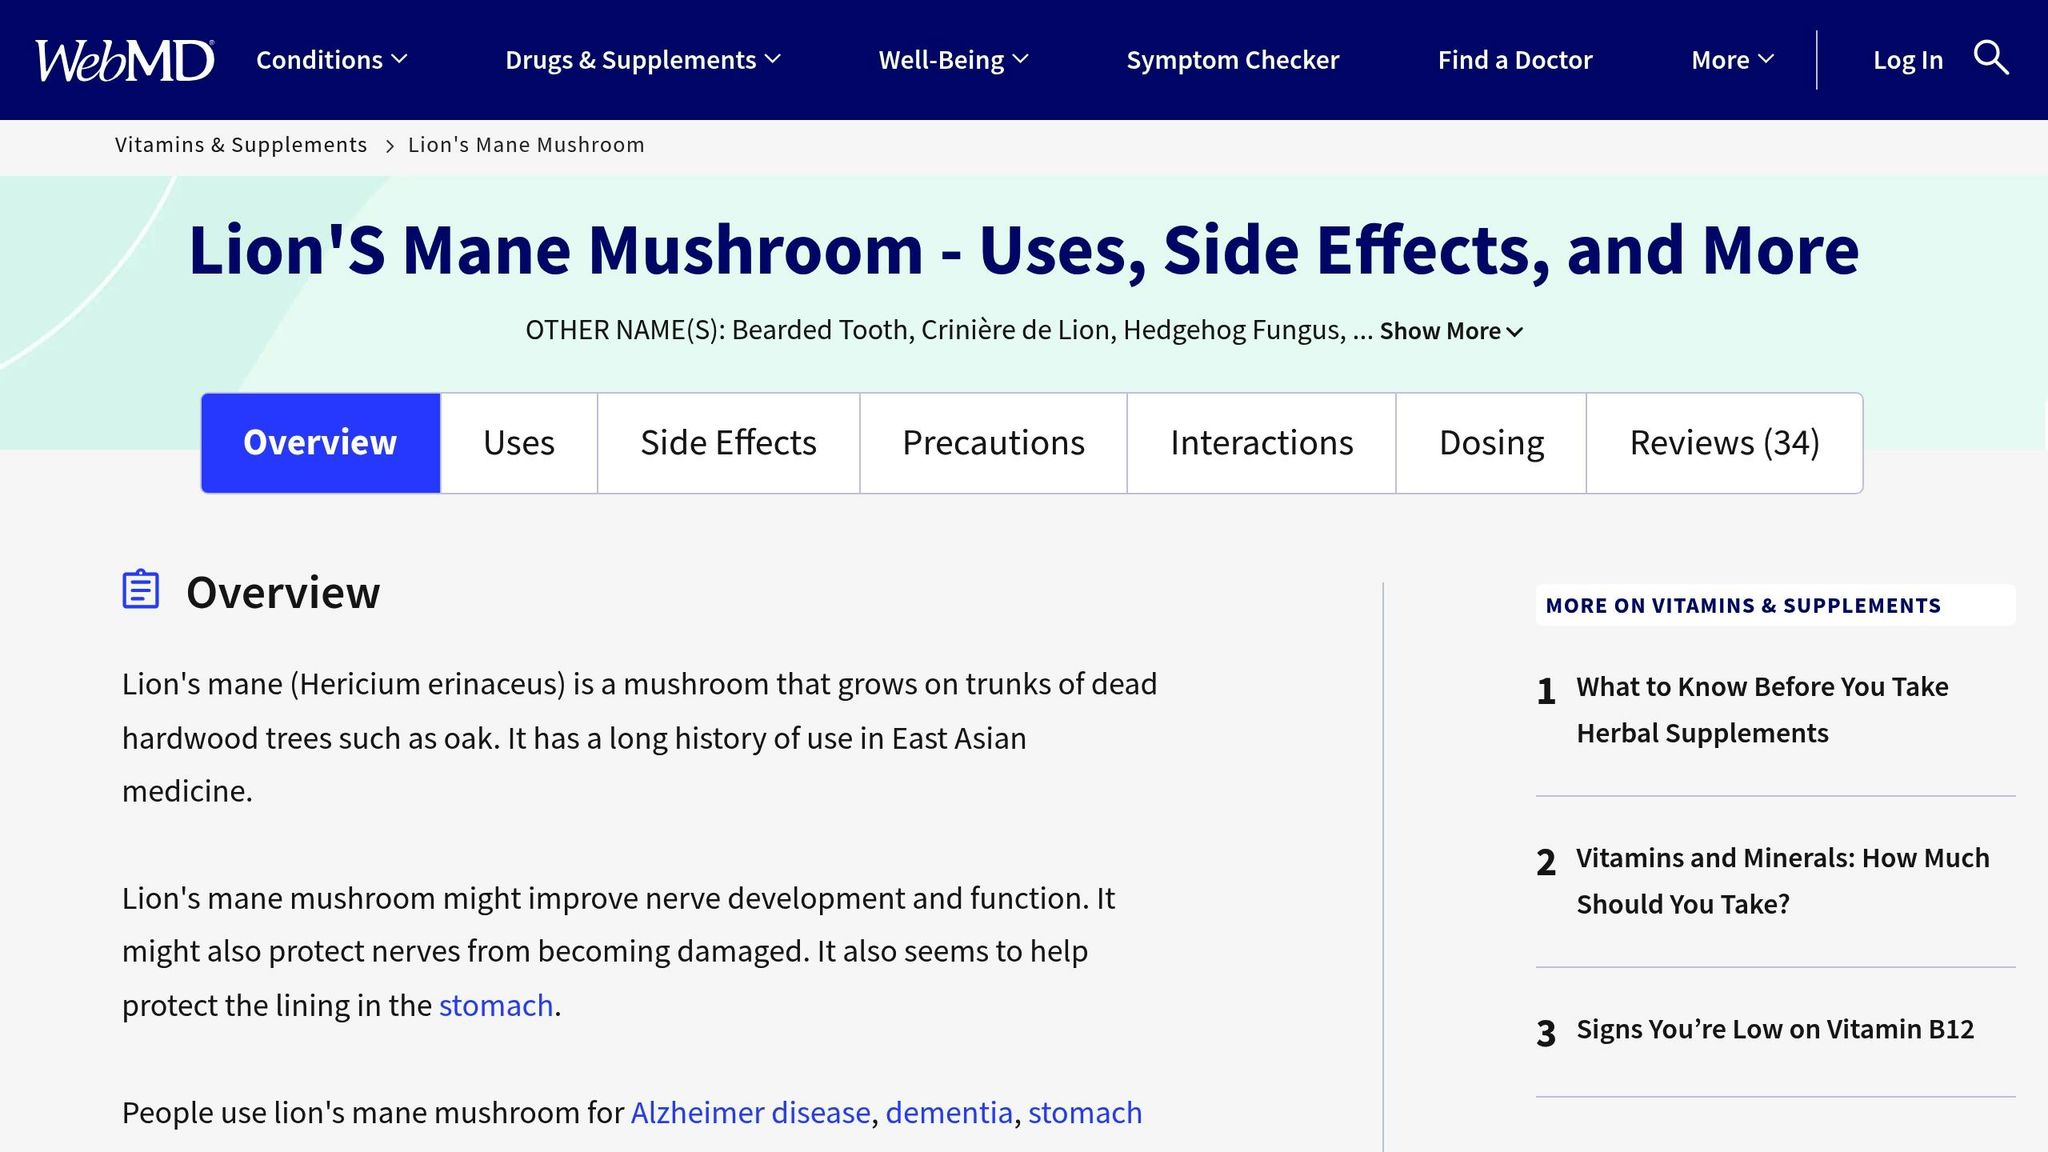Open the search magnifier icon
This screenshot has width=2048, height=1152.
(1990, 58)
